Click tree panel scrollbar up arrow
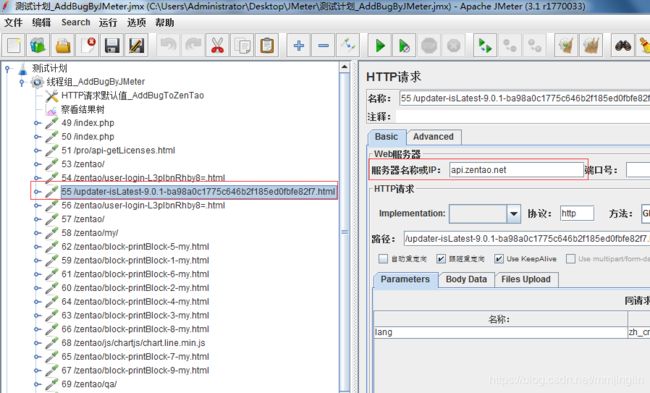Image resolution: width=650 pixels, height=393 pixels. click(x=344, y=67)
